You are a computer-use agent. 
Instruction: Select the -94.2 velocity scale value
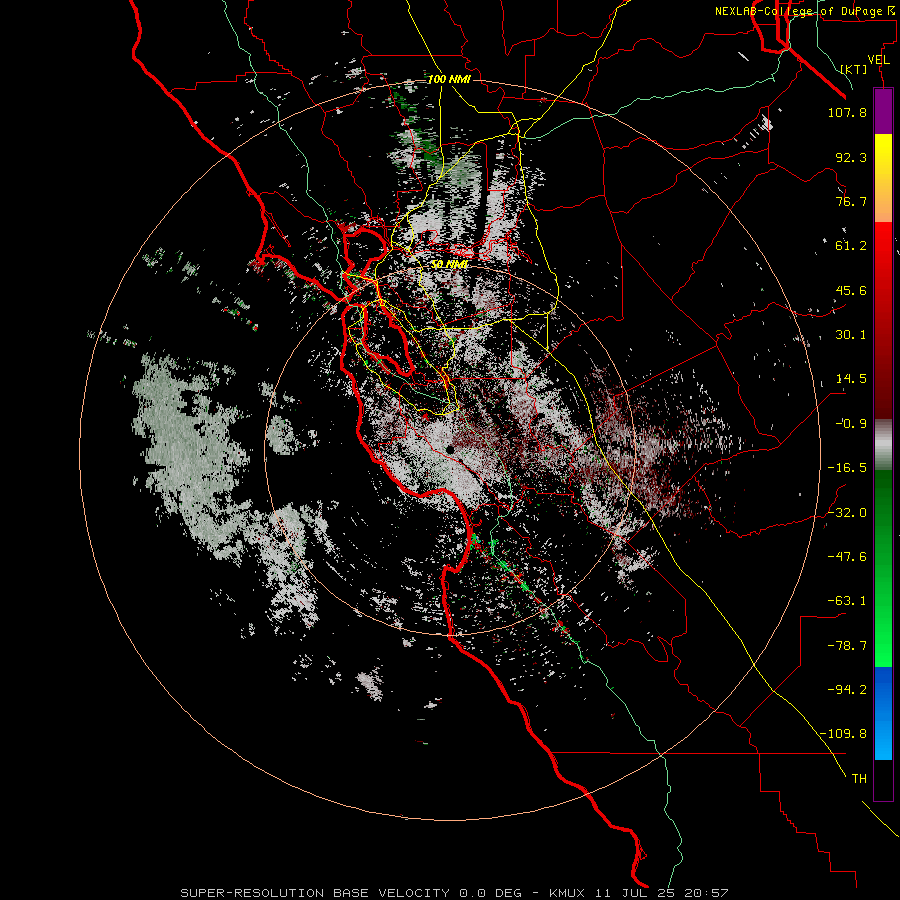coord(847,690)
